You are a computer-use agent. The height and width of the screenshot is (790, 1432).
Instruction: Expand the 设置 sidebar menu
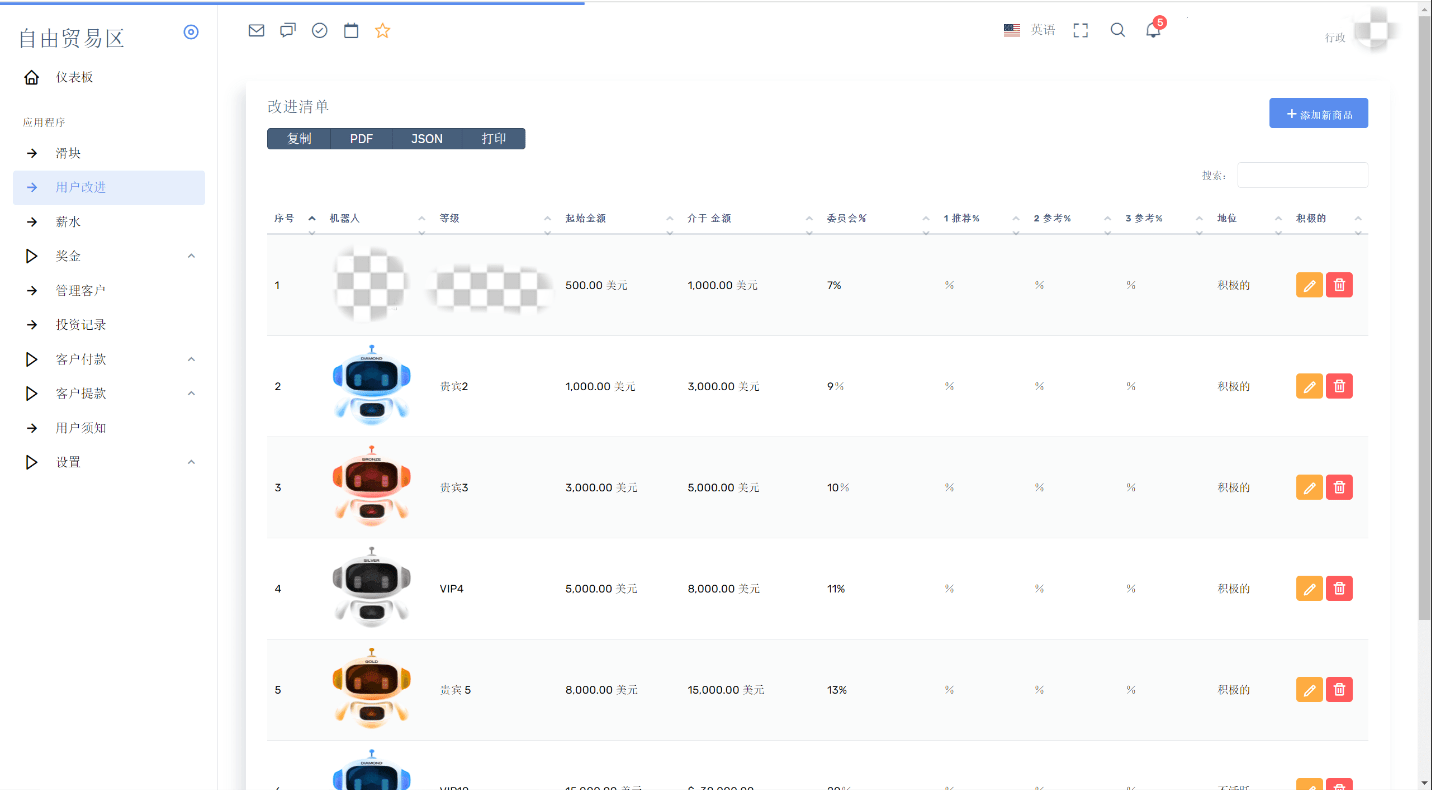pyautogui.click(x=108, y=462)
